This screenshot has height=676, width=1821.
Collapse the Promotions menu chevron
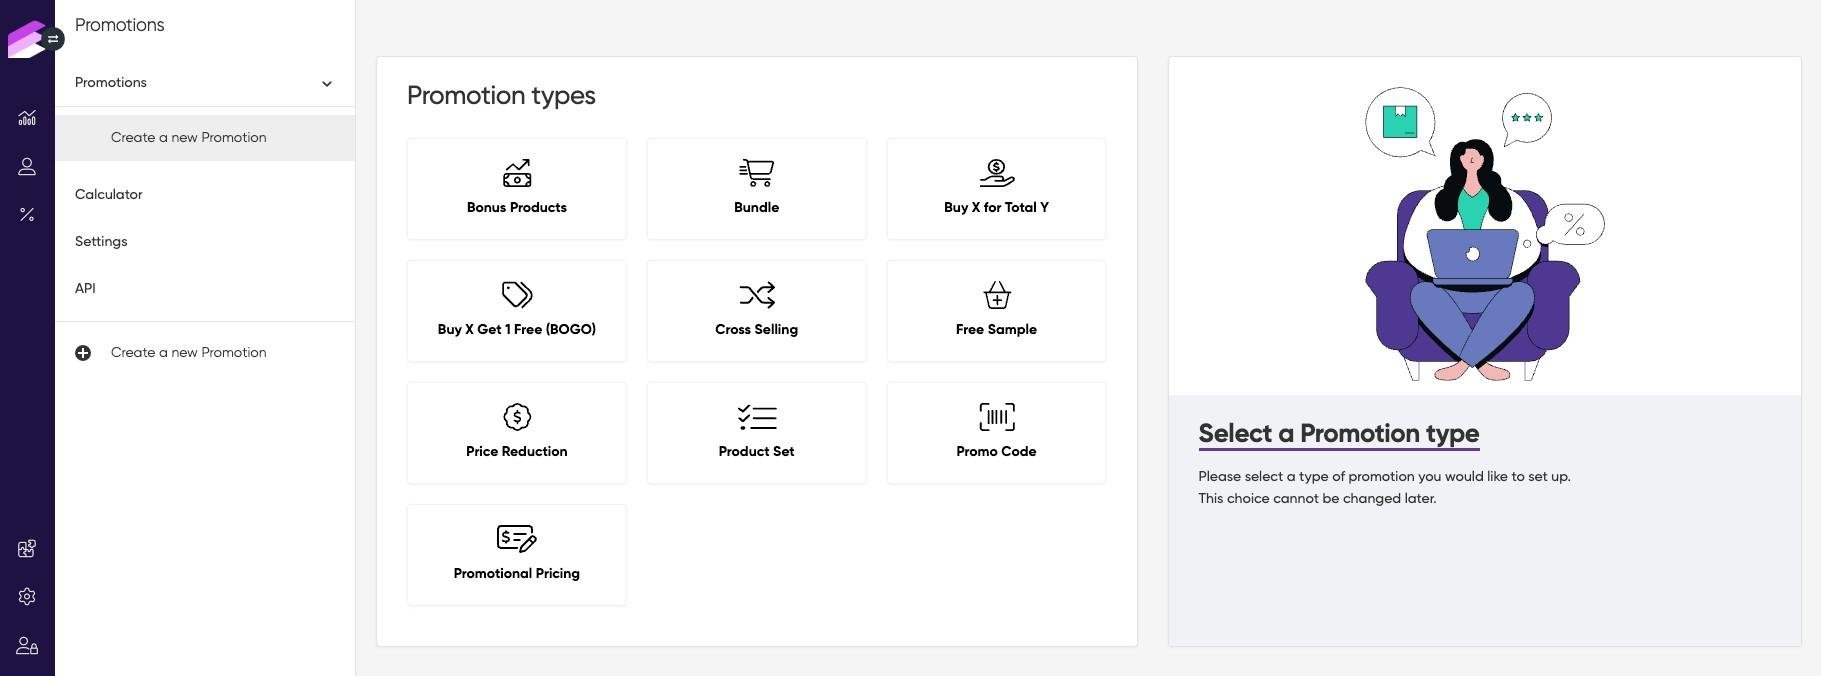tap(327, 84)
